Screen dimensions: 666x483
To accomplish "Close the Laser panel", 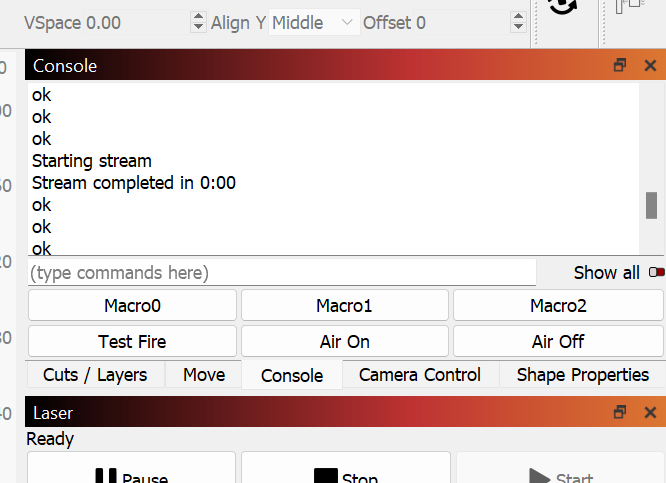I will (x=650, y=412).
